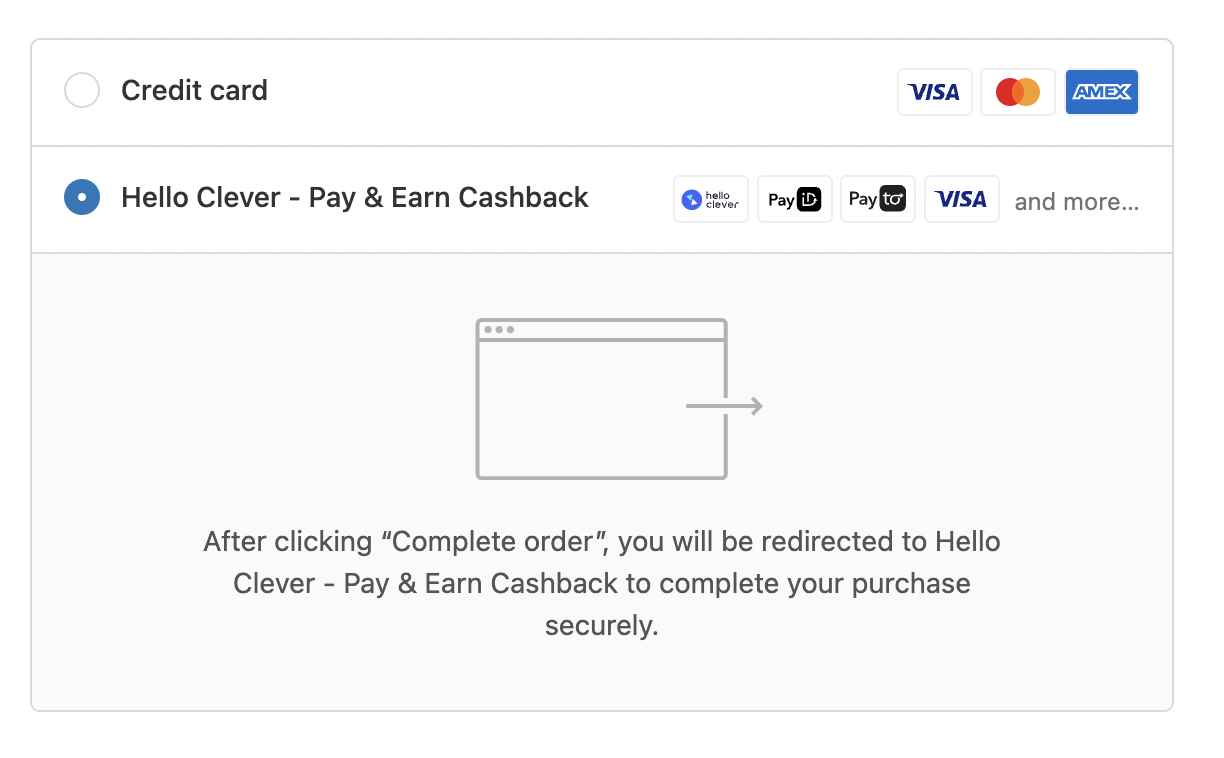Click empty space between Credit card label and Visa
1224x758 pixels.
[580, 93]
